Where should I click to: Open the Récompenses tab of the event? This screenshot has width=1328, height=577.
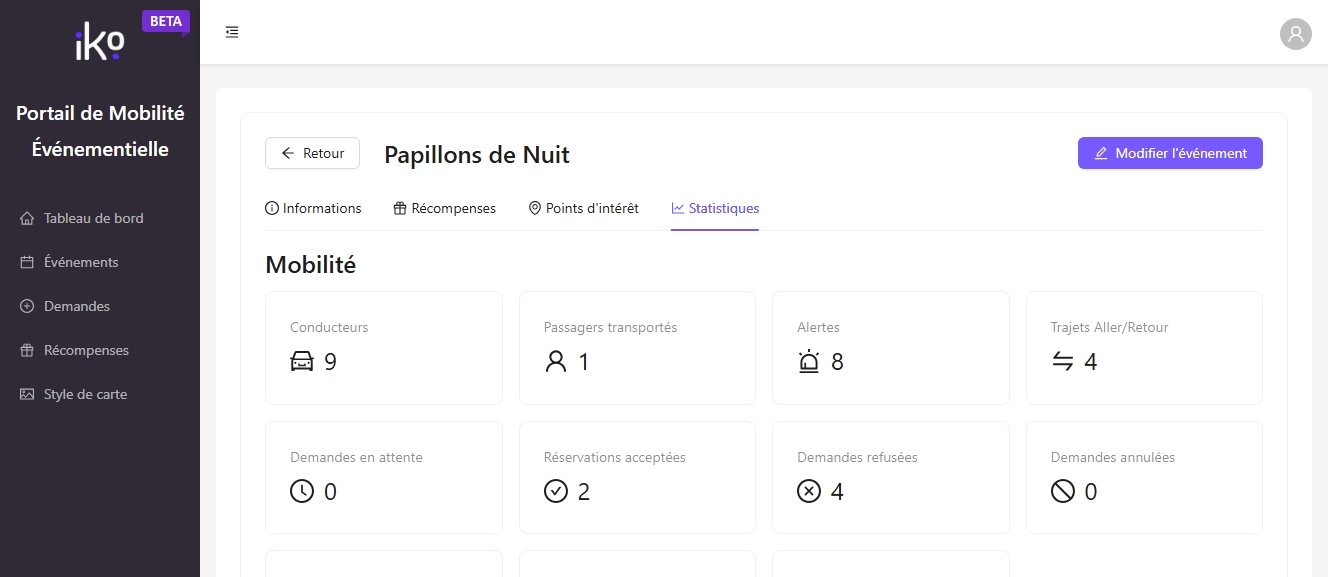[445, 208]
